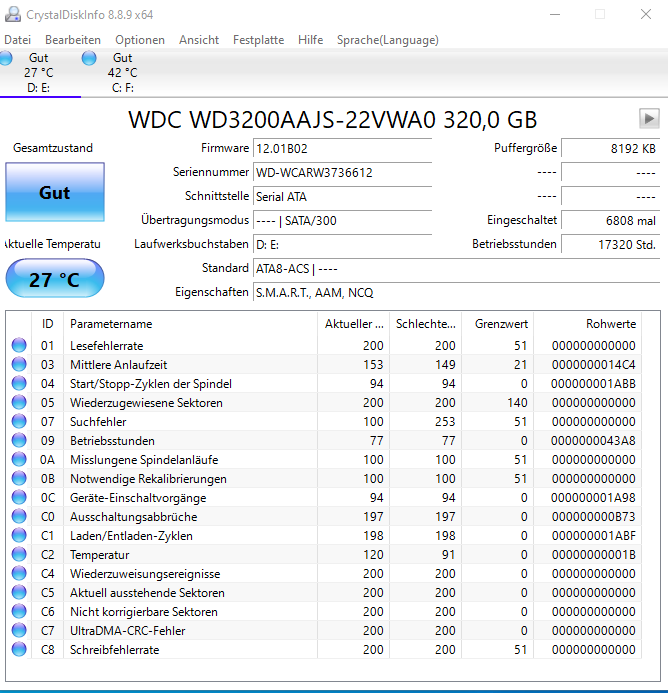Click the Laufwerksbuchstaben field D: E:

coord(343,244)
